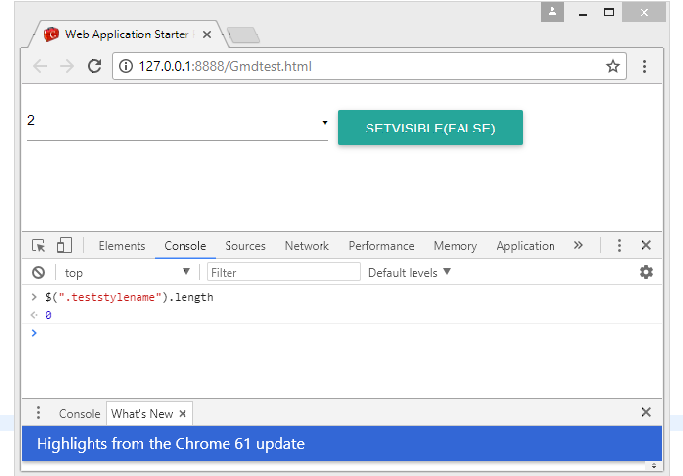
Task: Click the console result value 0
Action: tap(48, 315)
